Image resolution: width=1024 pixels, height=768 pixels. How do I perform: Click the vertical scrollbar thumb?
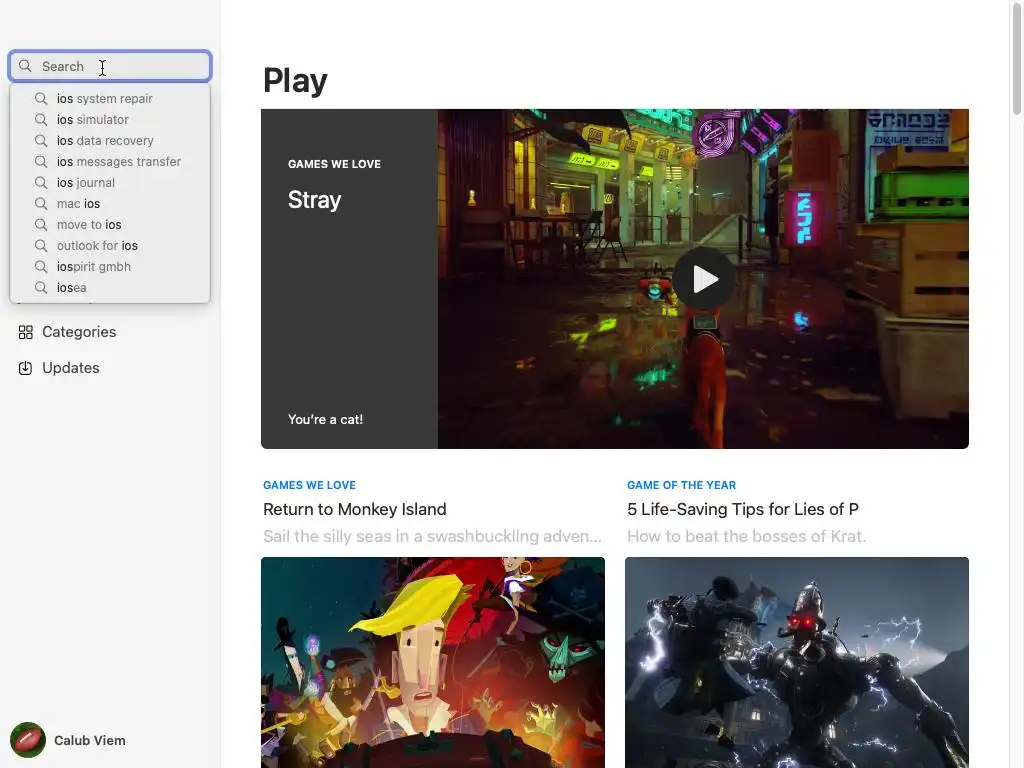(1017, 59)
